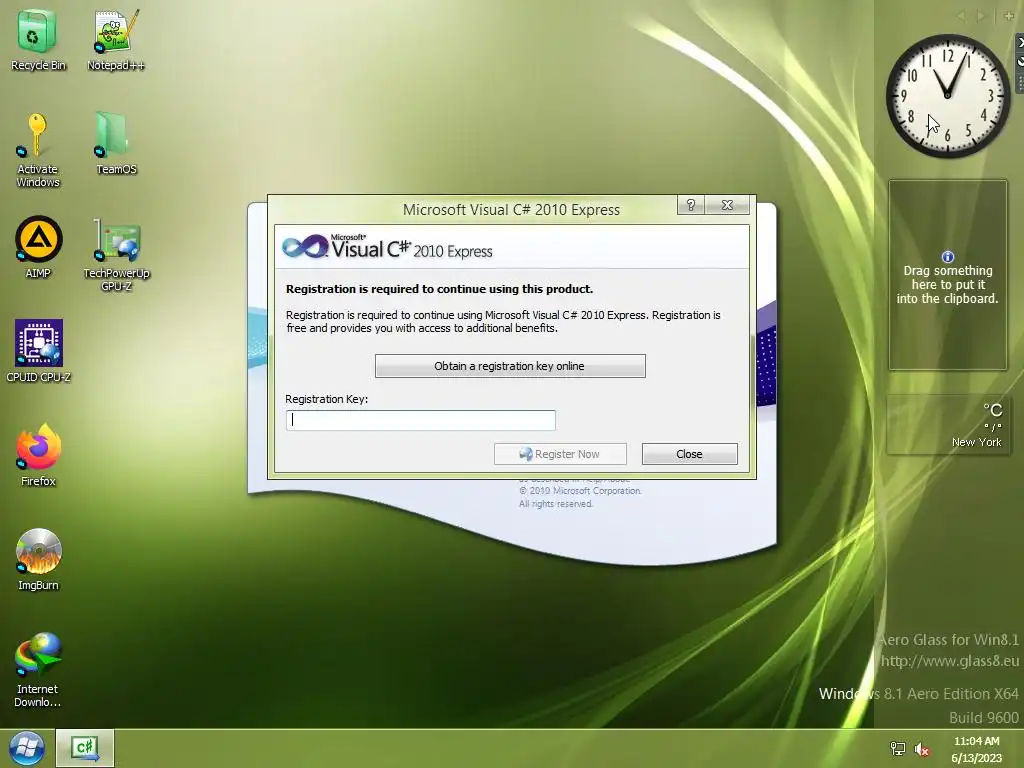
Task: Open the New York weather gadget
Action: [x=948, y=424]
